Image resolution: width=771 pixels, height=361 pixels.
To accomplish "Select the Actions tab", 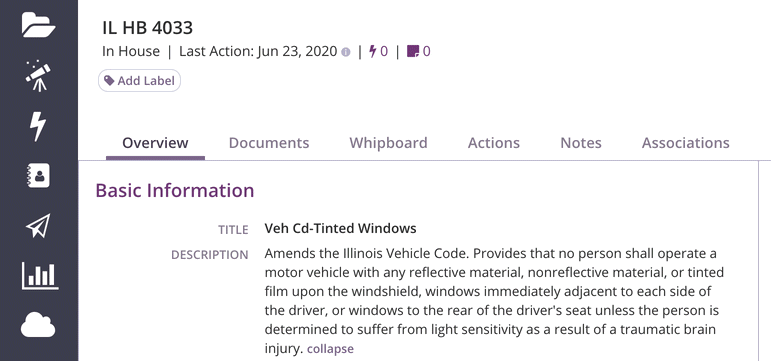I will click(494, 143).
